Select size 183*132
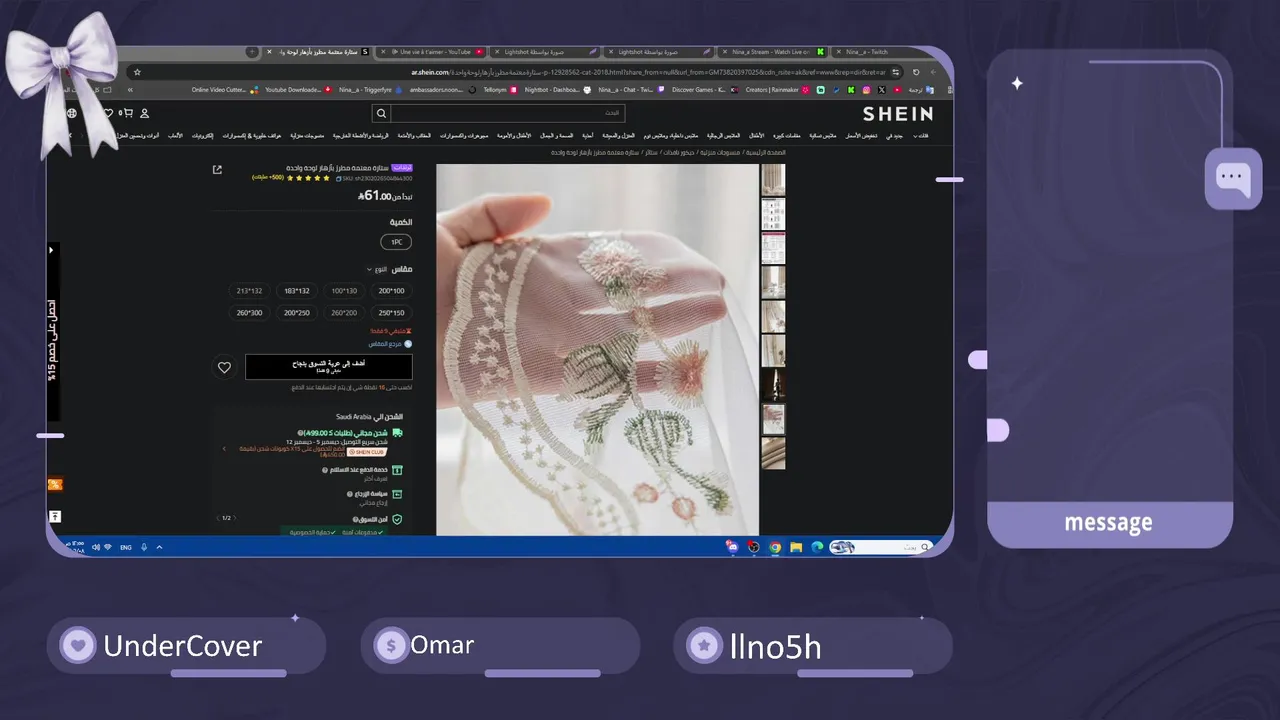The width and height of the screenshot is (1280, 720). [x=297, y=291]
